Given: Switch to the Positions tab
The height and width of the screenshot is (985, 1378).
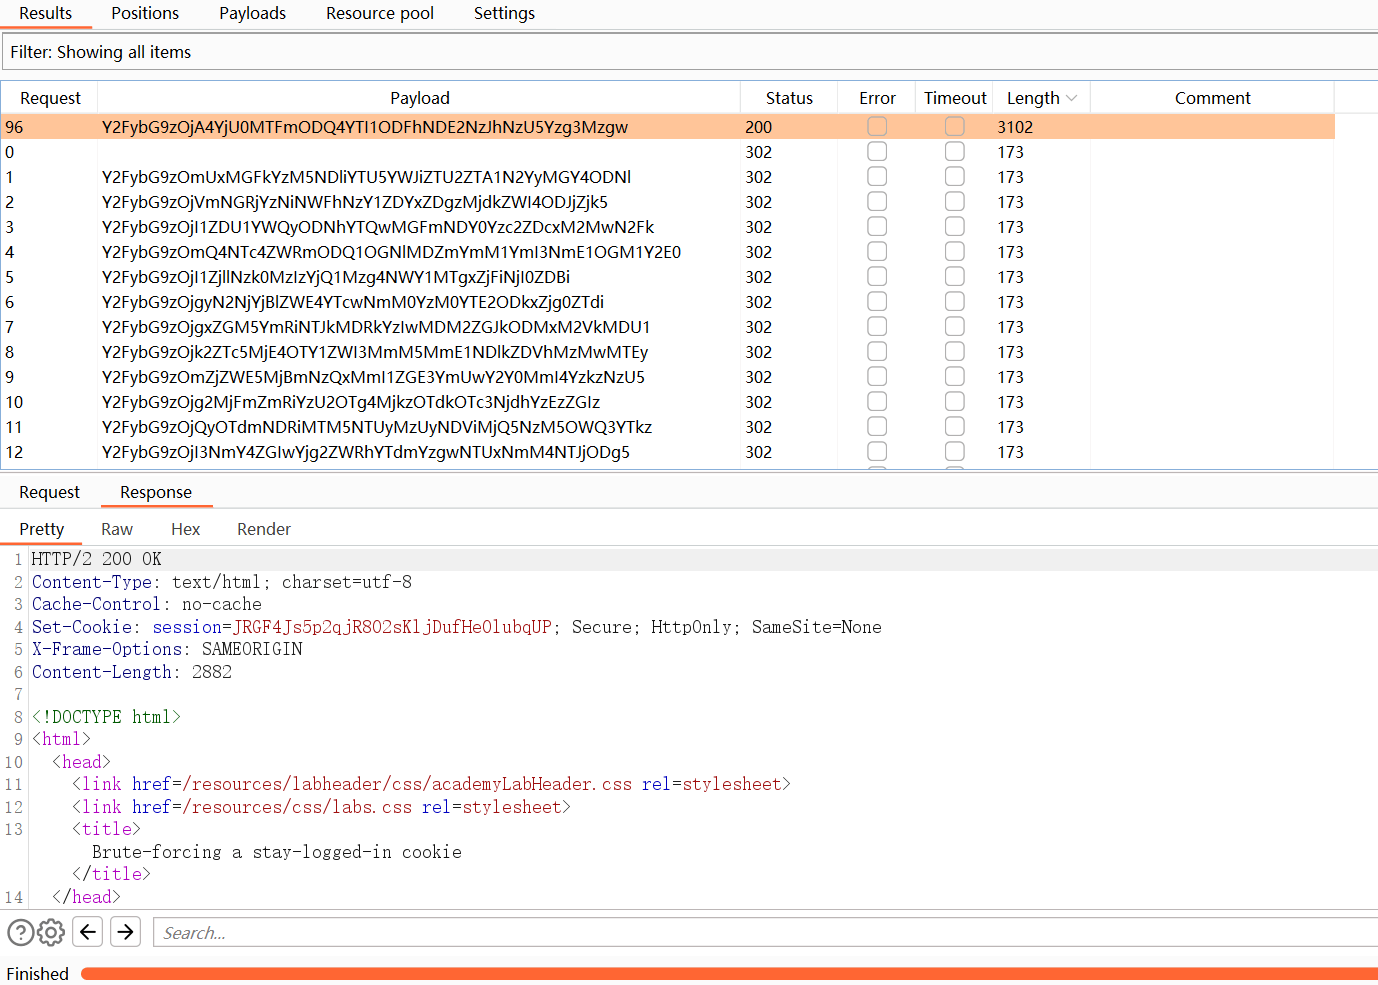Looking at the screenshot, I should [x=145, y=14].
